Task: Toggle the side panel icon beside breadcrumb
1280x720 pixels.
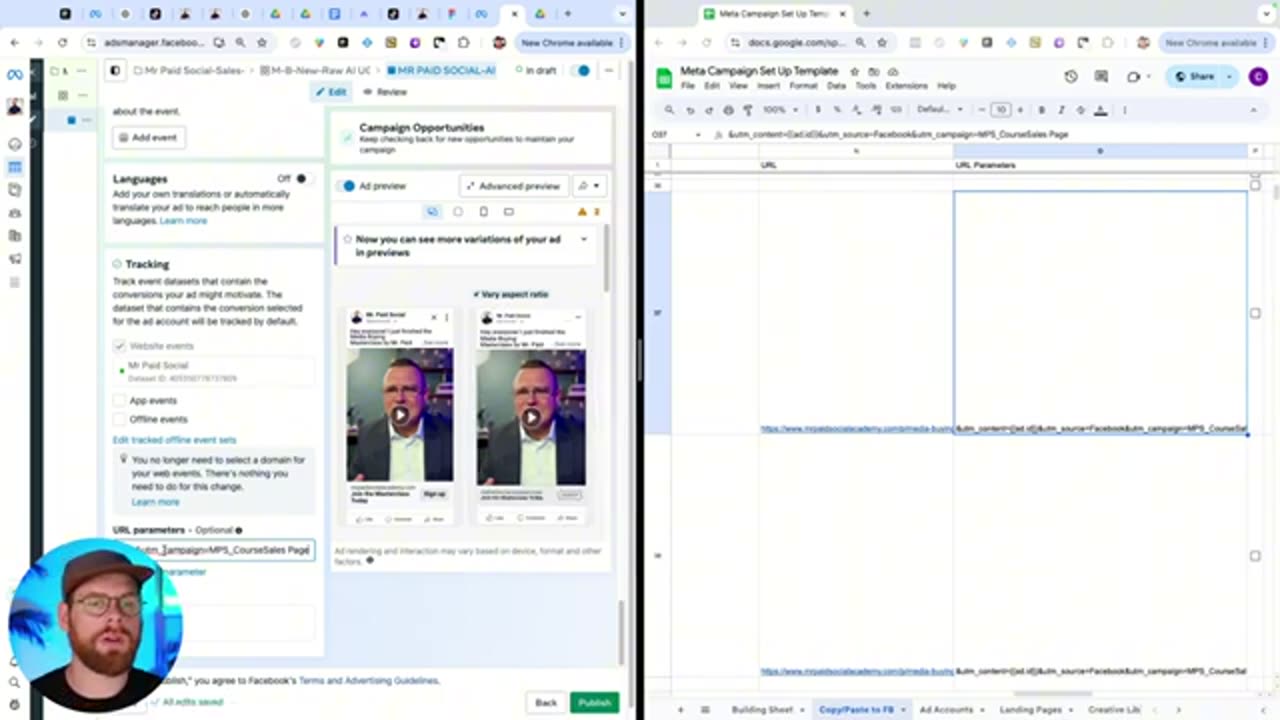Action: [x=115, y=71]
